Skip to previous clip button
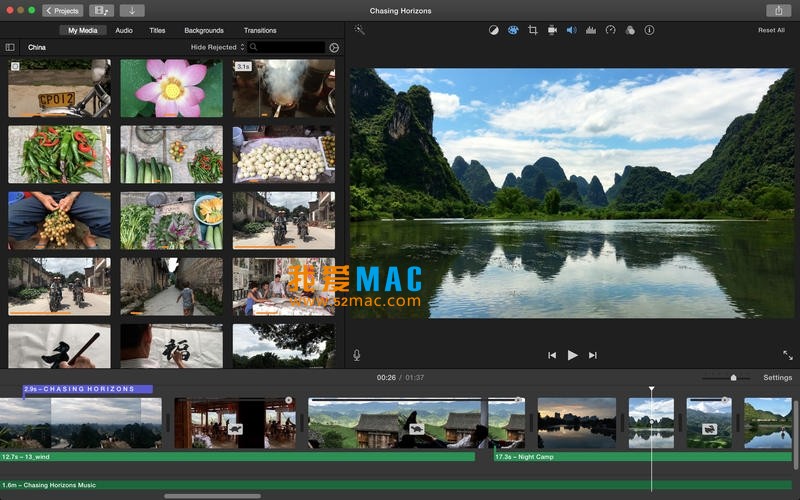This screenshot has width=800, height=500. tap(552, 355)
